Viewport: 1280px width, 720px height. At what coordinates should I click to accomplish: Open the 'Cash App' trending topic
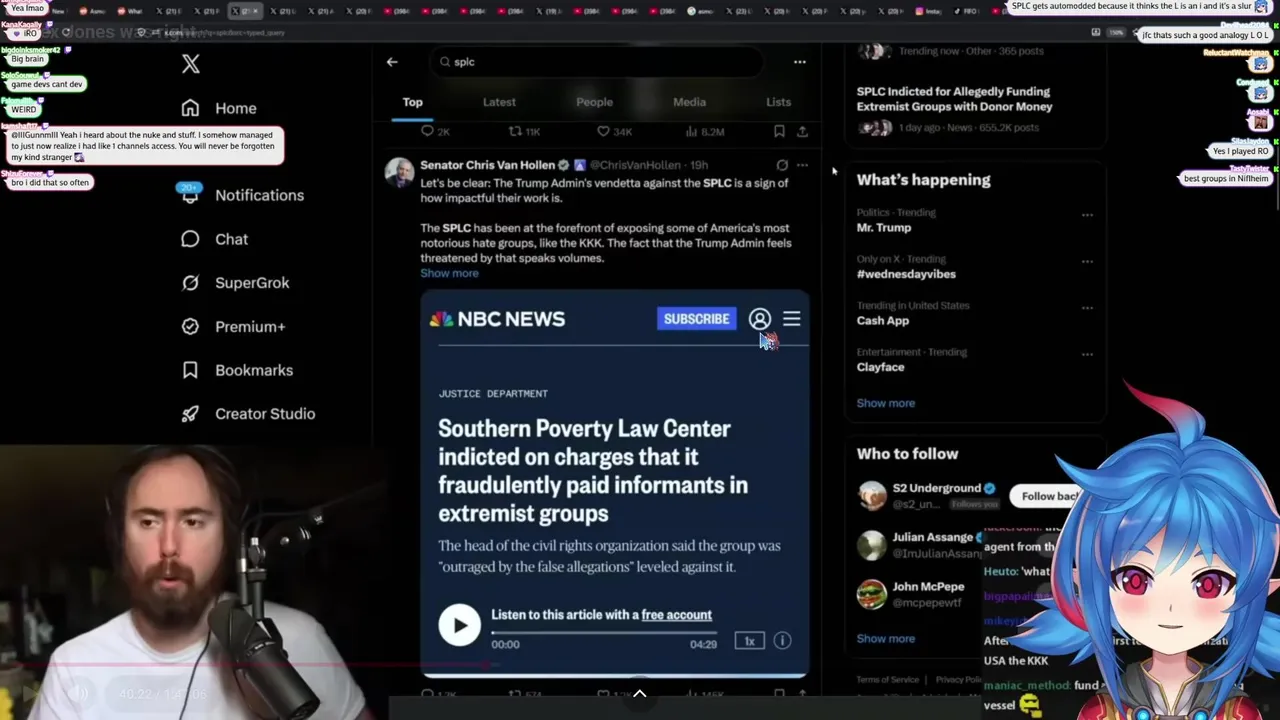(882, 320)
